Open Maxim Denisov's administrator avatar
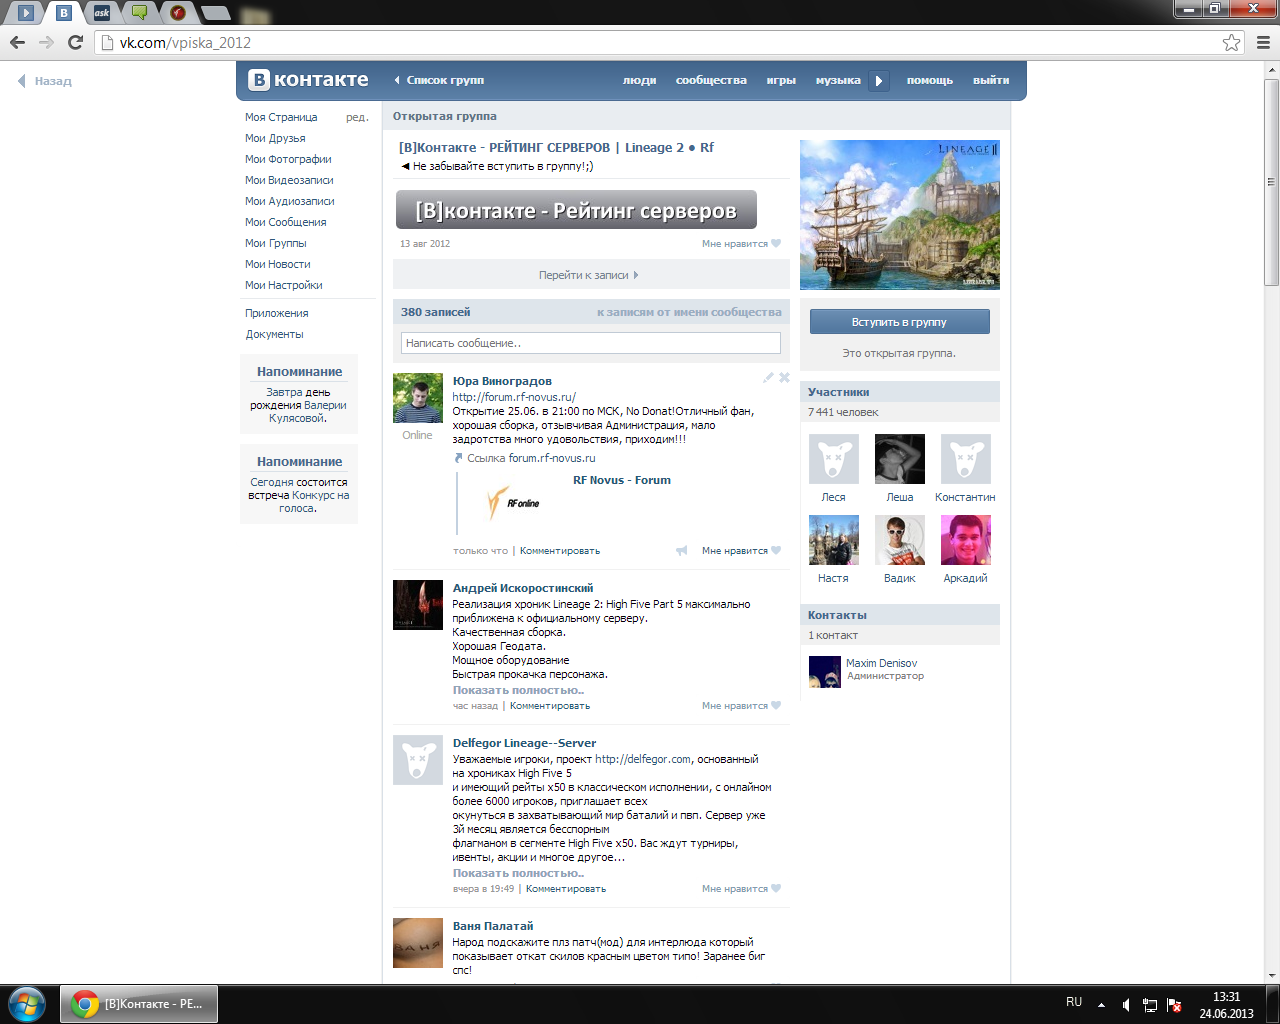 coord(825,671)
